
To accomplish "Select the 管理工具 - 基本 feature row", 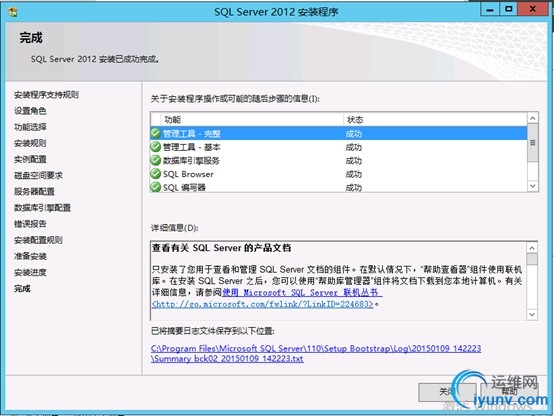I will click(338, 147).
